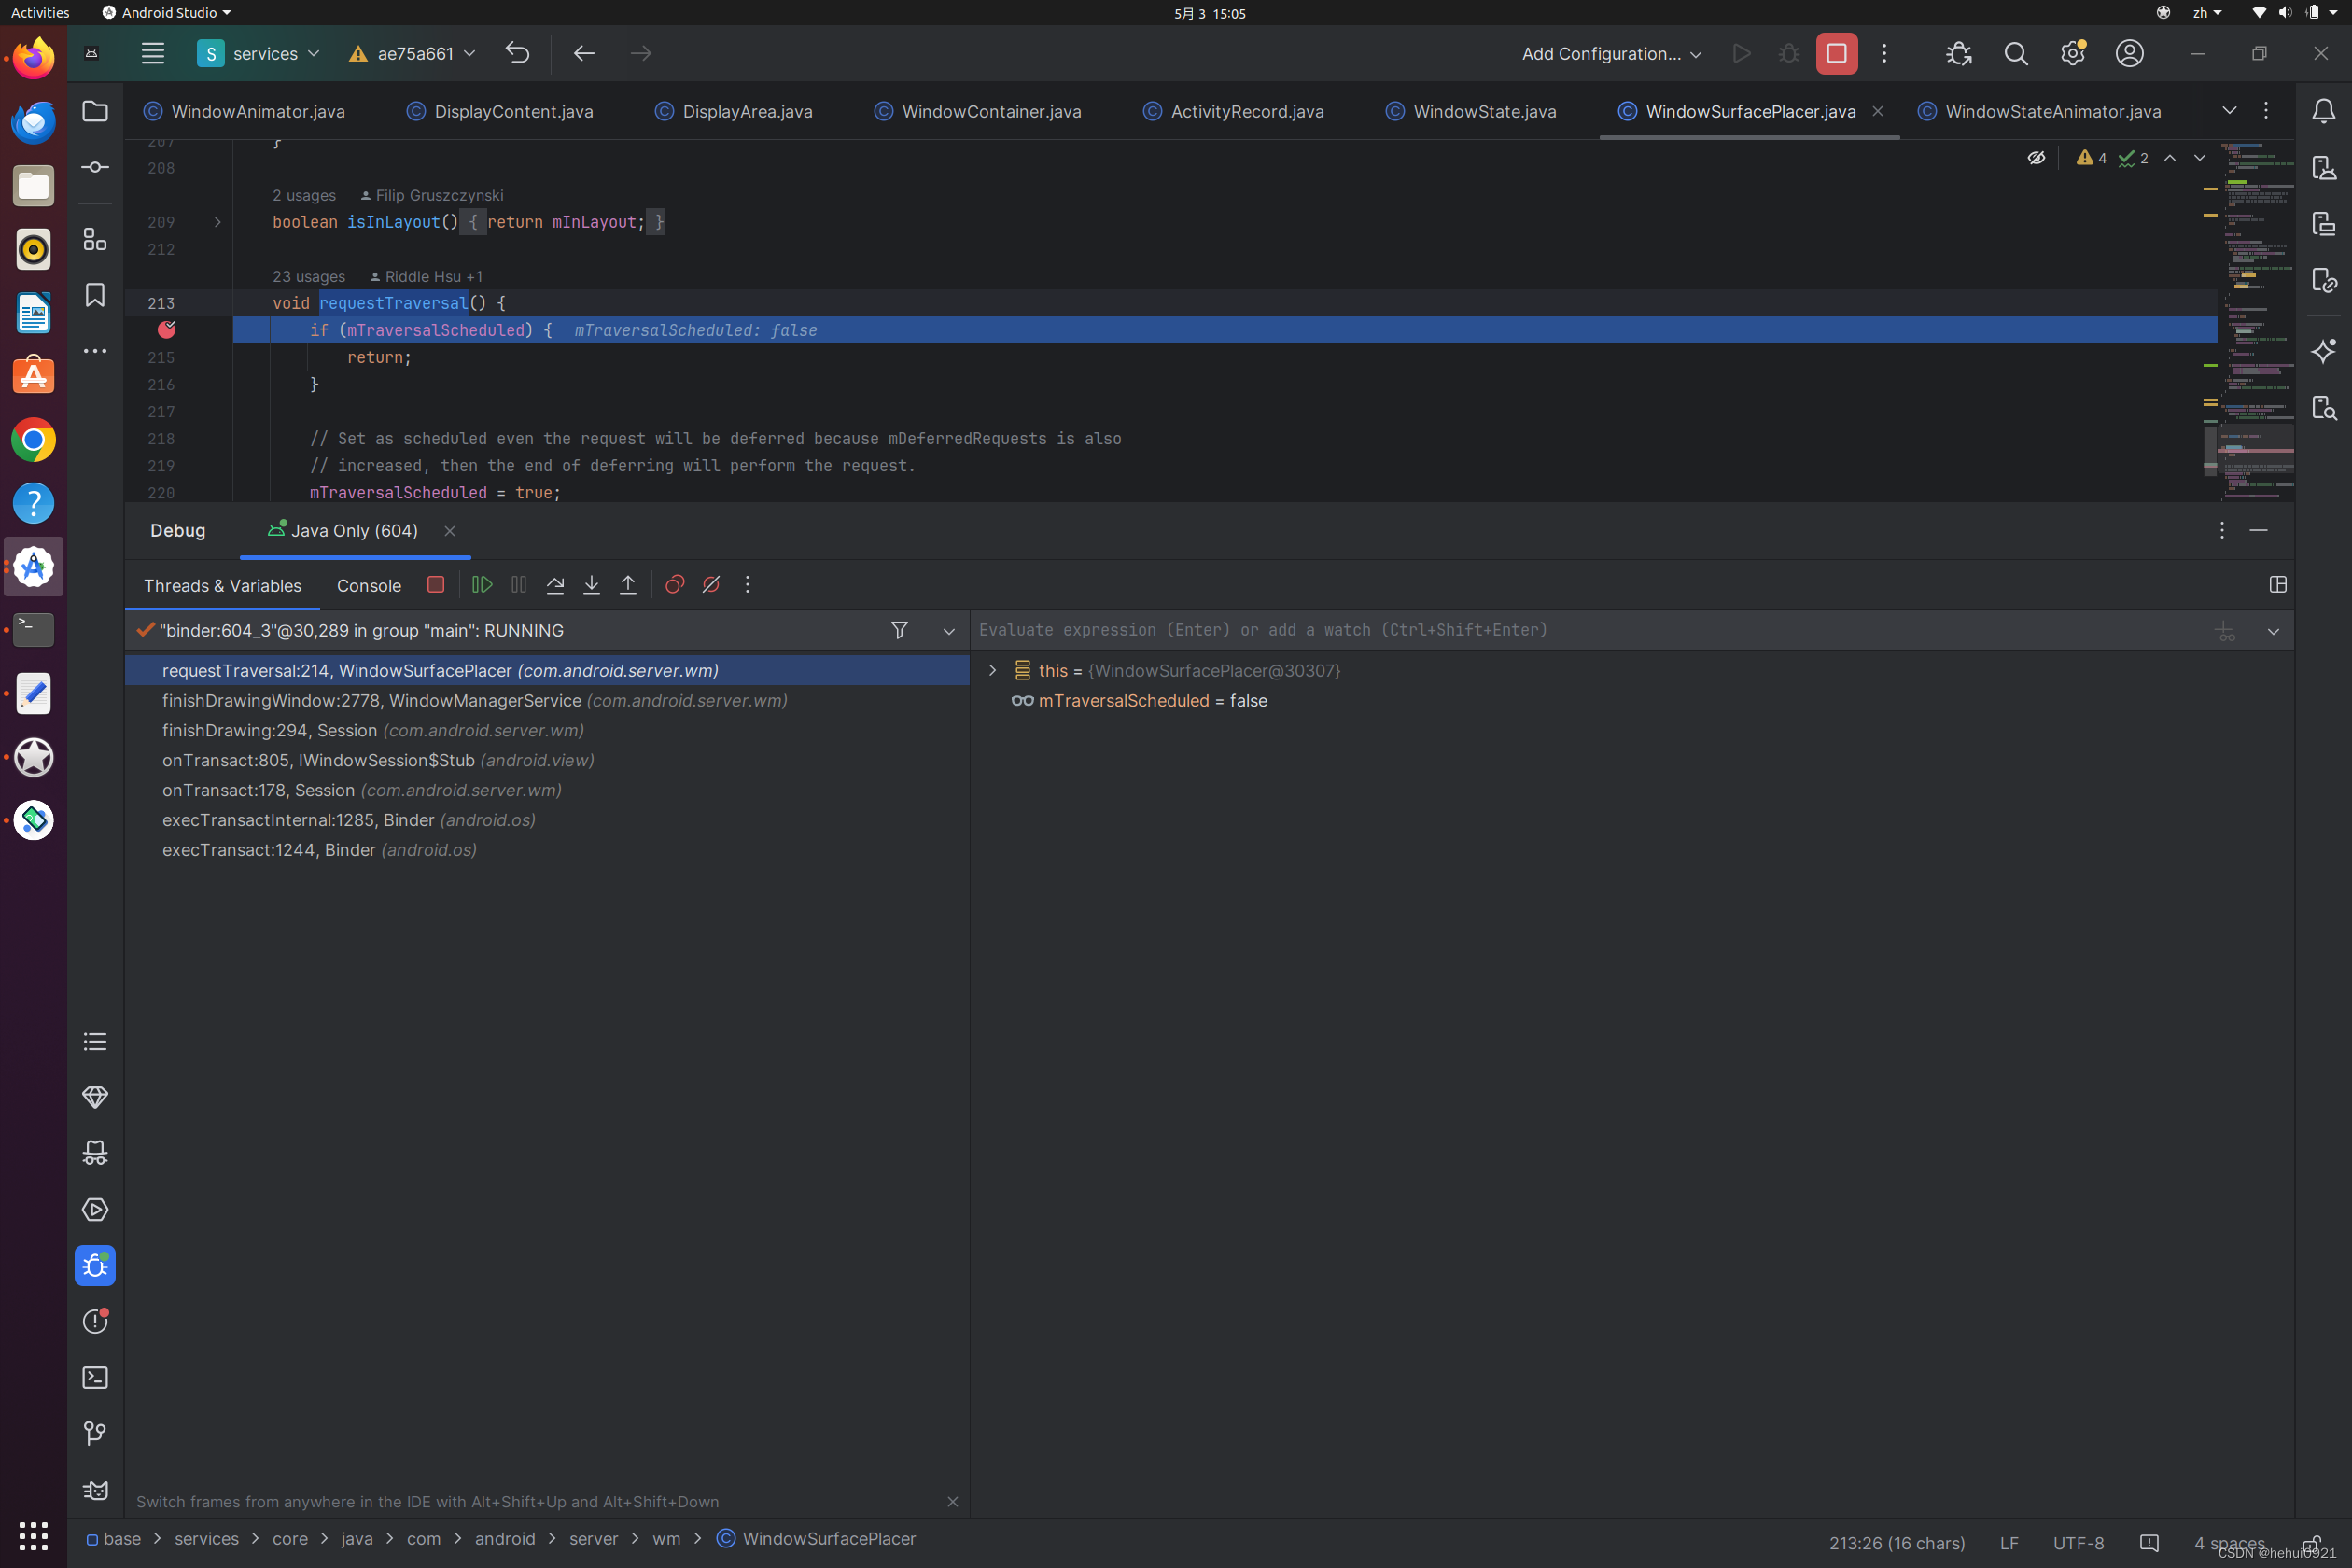Open Git tool window in left sidebar
The width and height of the screenshot is (2352, 1568).
tap(95, 1433)
